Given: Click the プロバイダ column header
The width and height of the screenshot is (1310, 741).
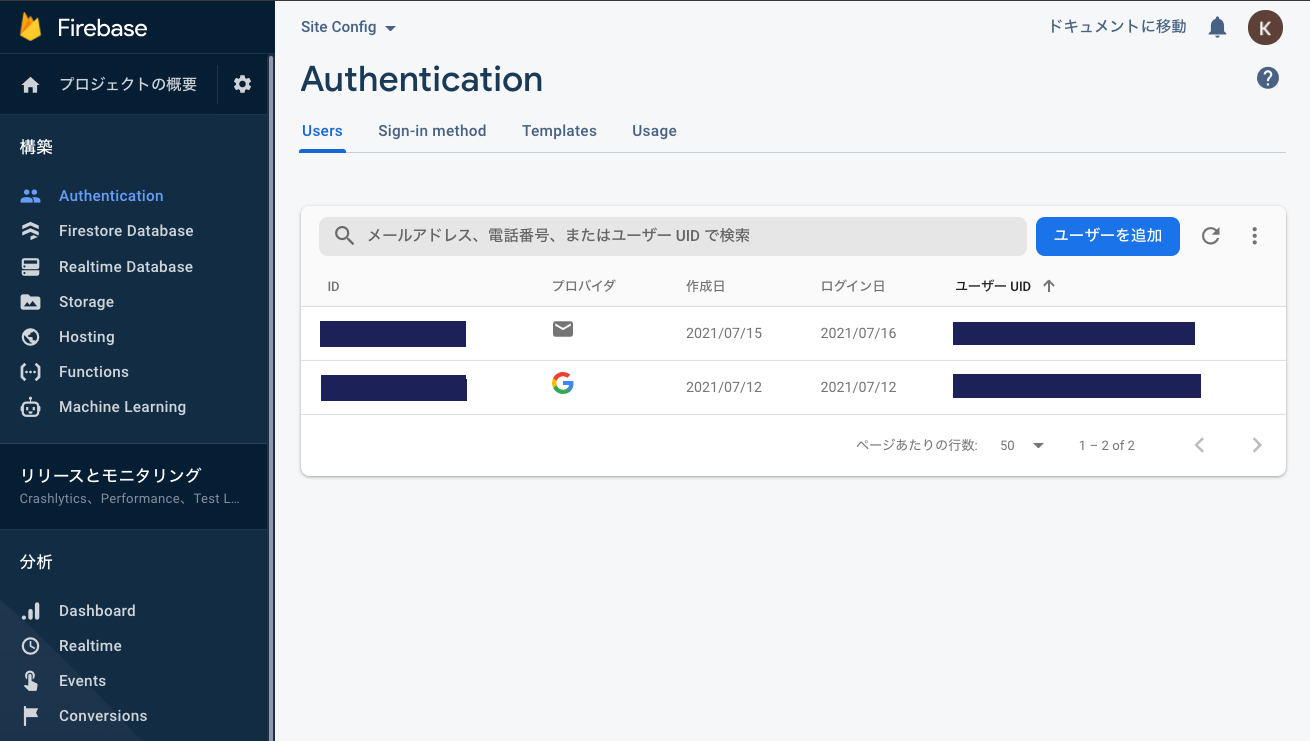Looking at the screenshot, I should pos(584,286).
